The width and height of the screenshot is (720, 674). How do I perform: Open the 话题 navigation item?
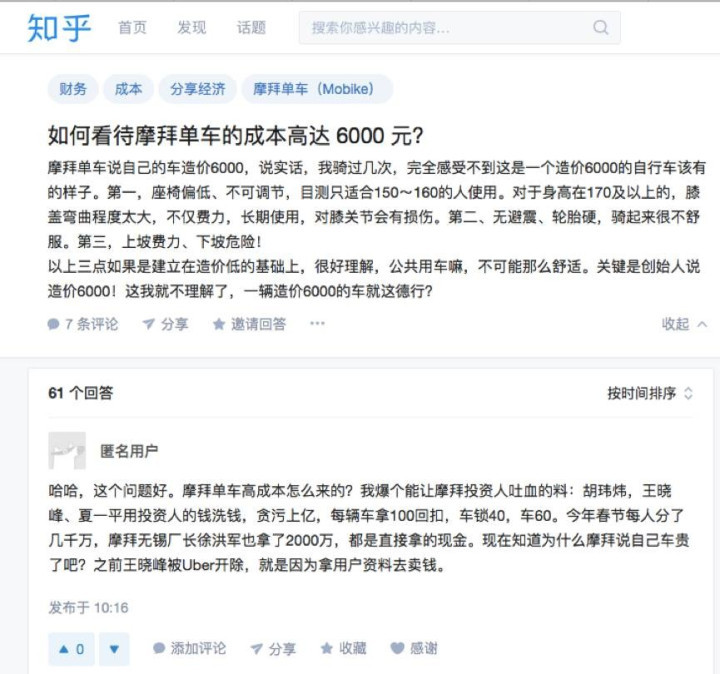coord(251,28)
